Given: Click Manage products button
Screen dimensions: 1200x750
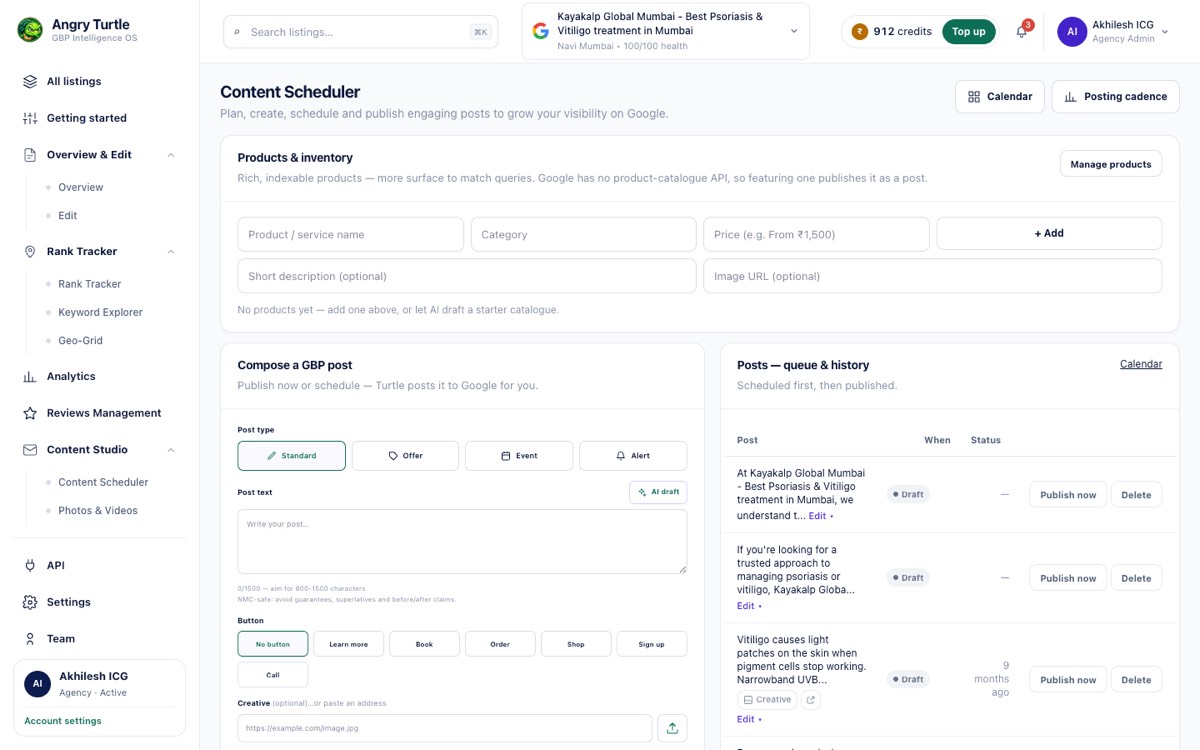Looking at the screenshot, I should (x=1111, y=164).
